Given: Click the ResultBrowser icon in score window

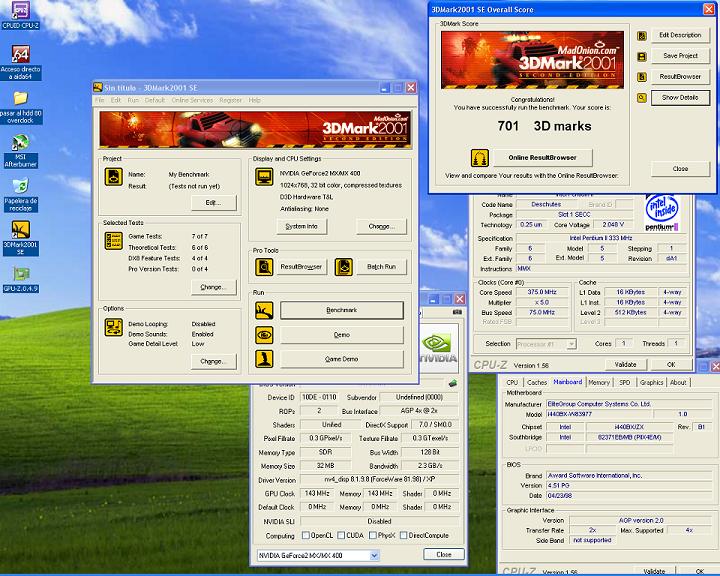Looking at the screenshot, I should pos(642,77).
